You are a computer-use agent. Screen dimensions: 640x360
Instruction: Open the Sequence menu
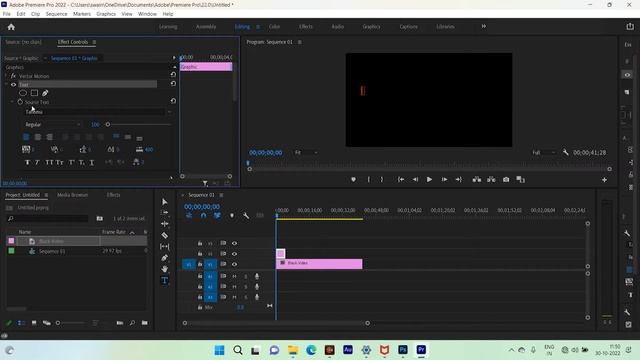[56, 14]
